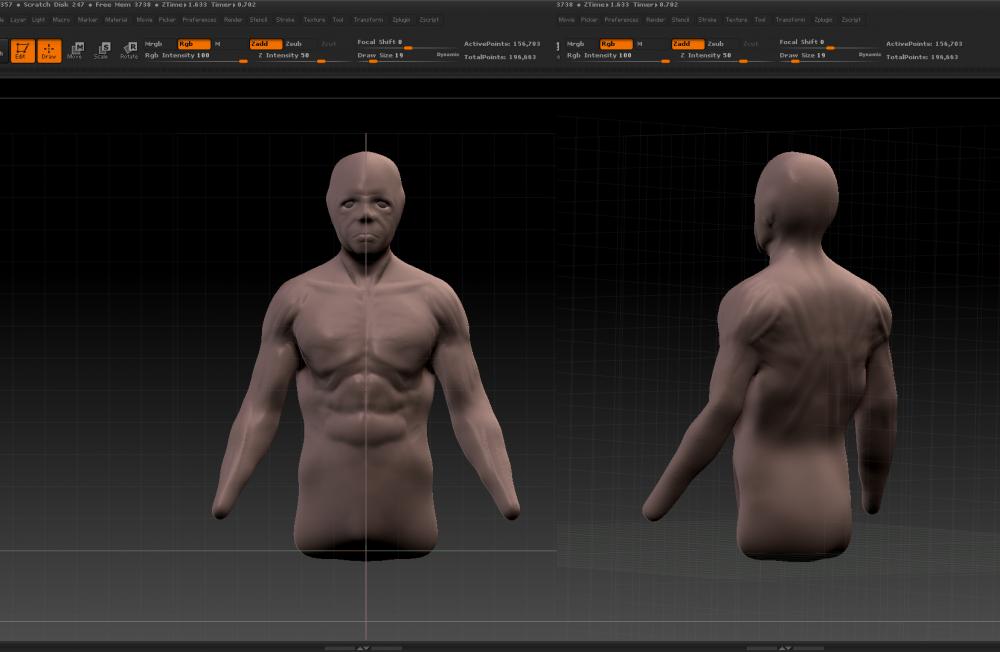Click the sculpted face in the front view
Image resolution: width=1000 pixels, height=652 pixels.
[x=365, y=215]
